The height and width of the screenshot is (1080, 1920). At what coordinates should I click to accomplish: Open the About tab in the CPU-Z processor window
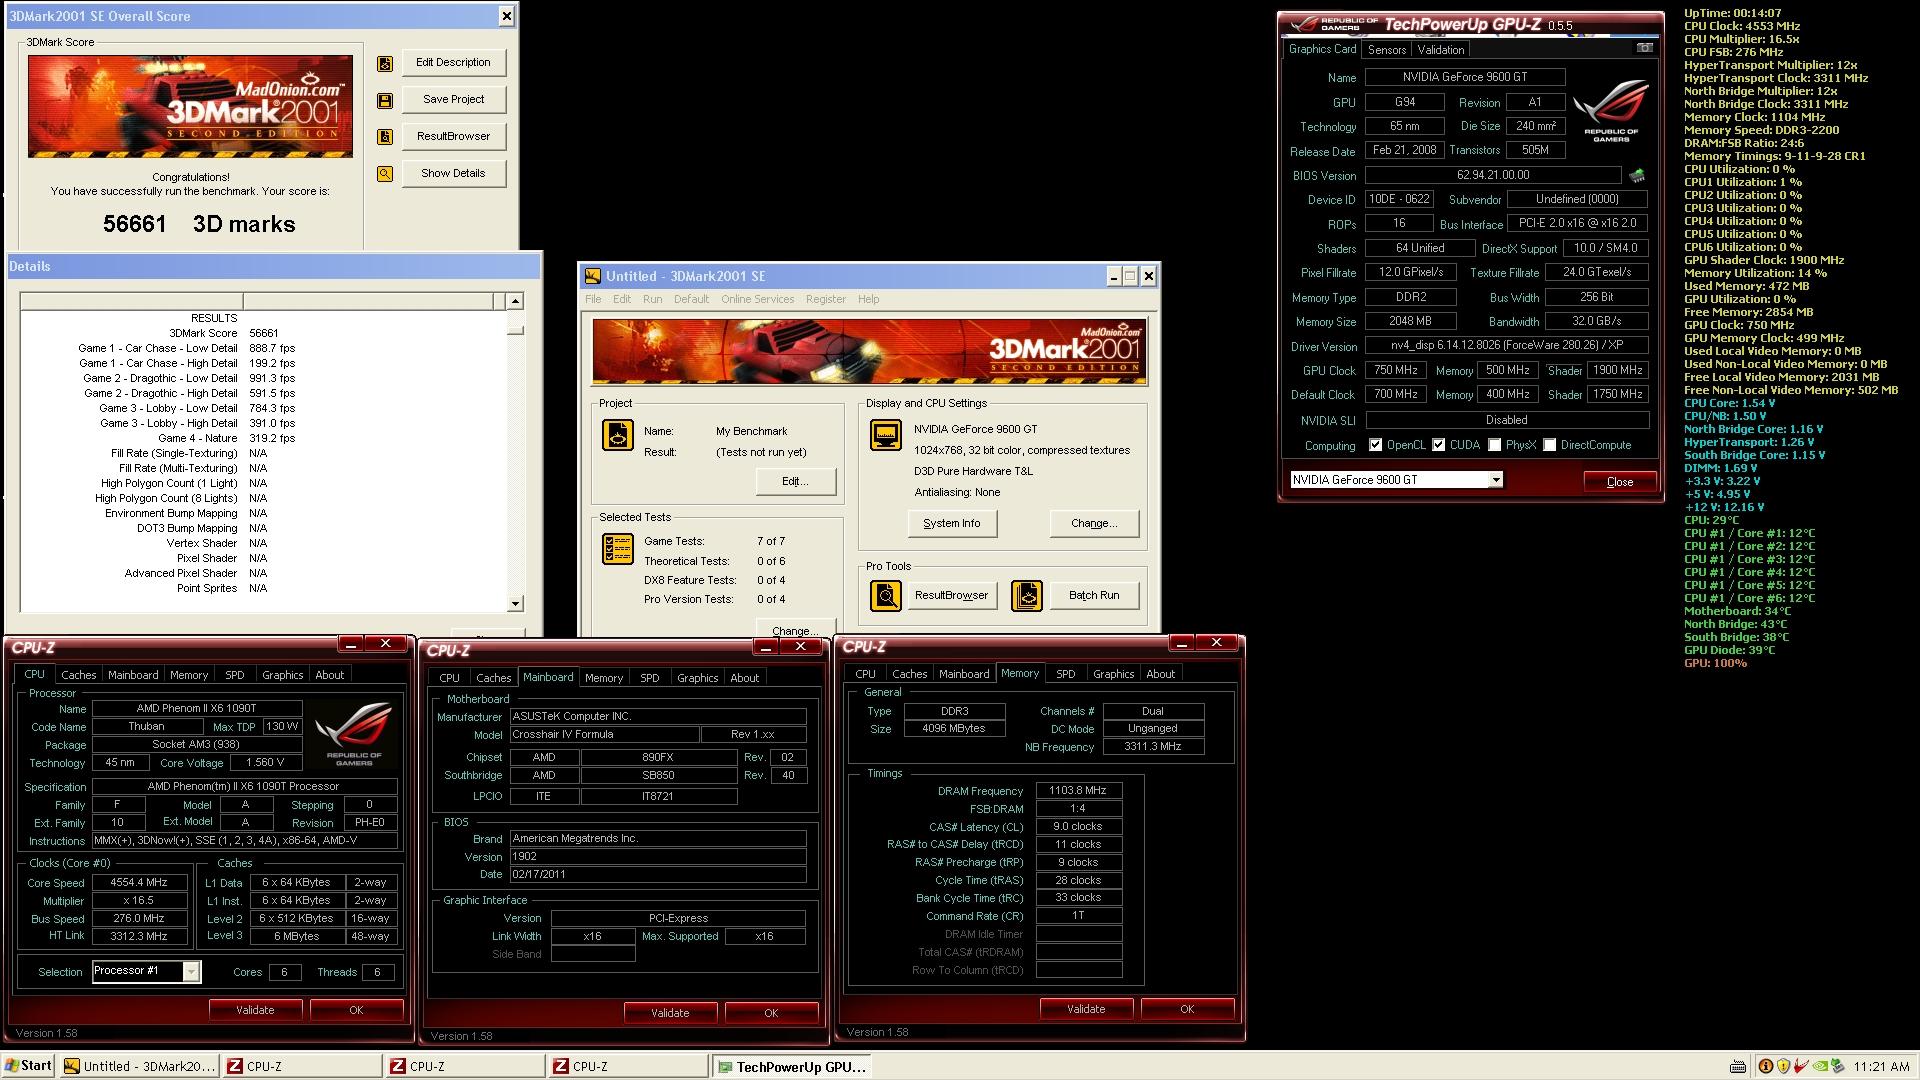tap(329, 675)
